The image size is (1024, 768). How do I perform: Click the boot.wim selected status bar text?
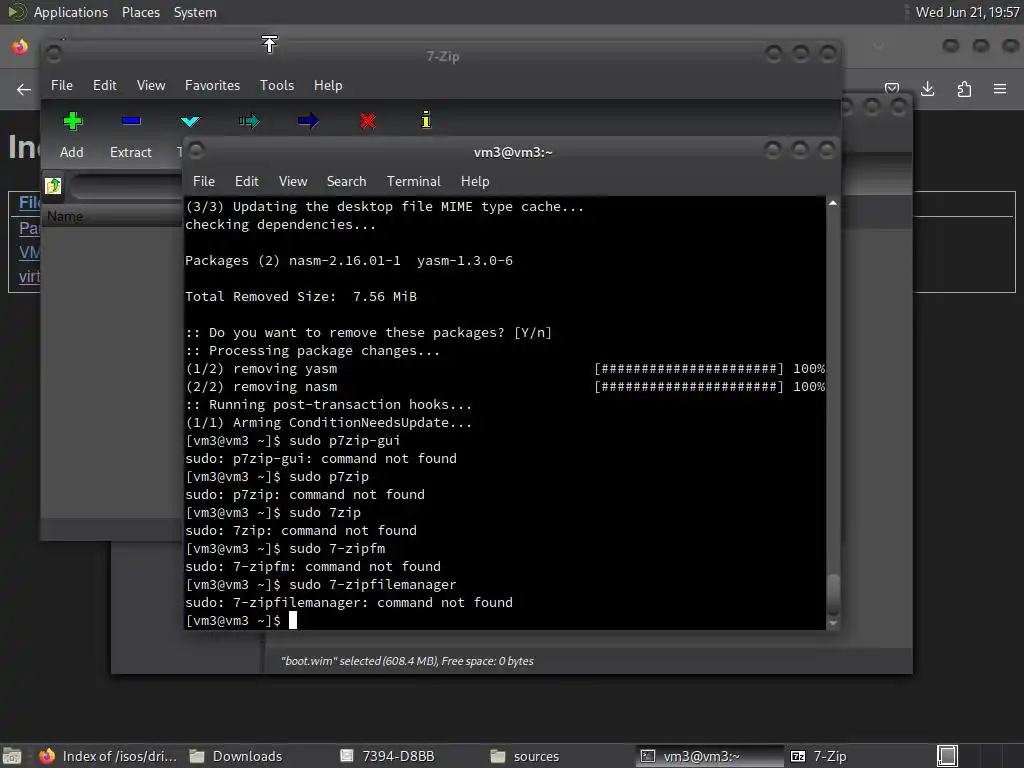tap(407, 661)
